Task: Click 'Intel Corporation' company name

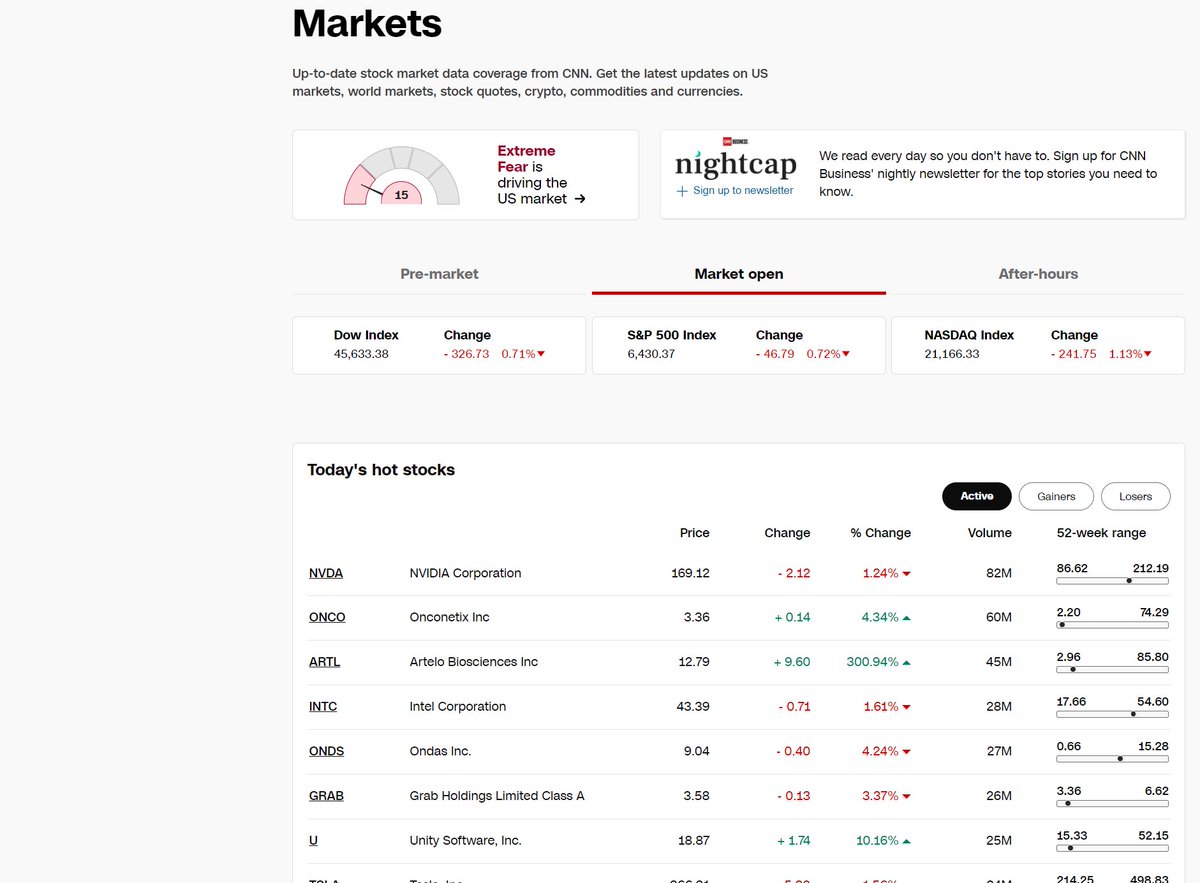Action: click(458, 706)
